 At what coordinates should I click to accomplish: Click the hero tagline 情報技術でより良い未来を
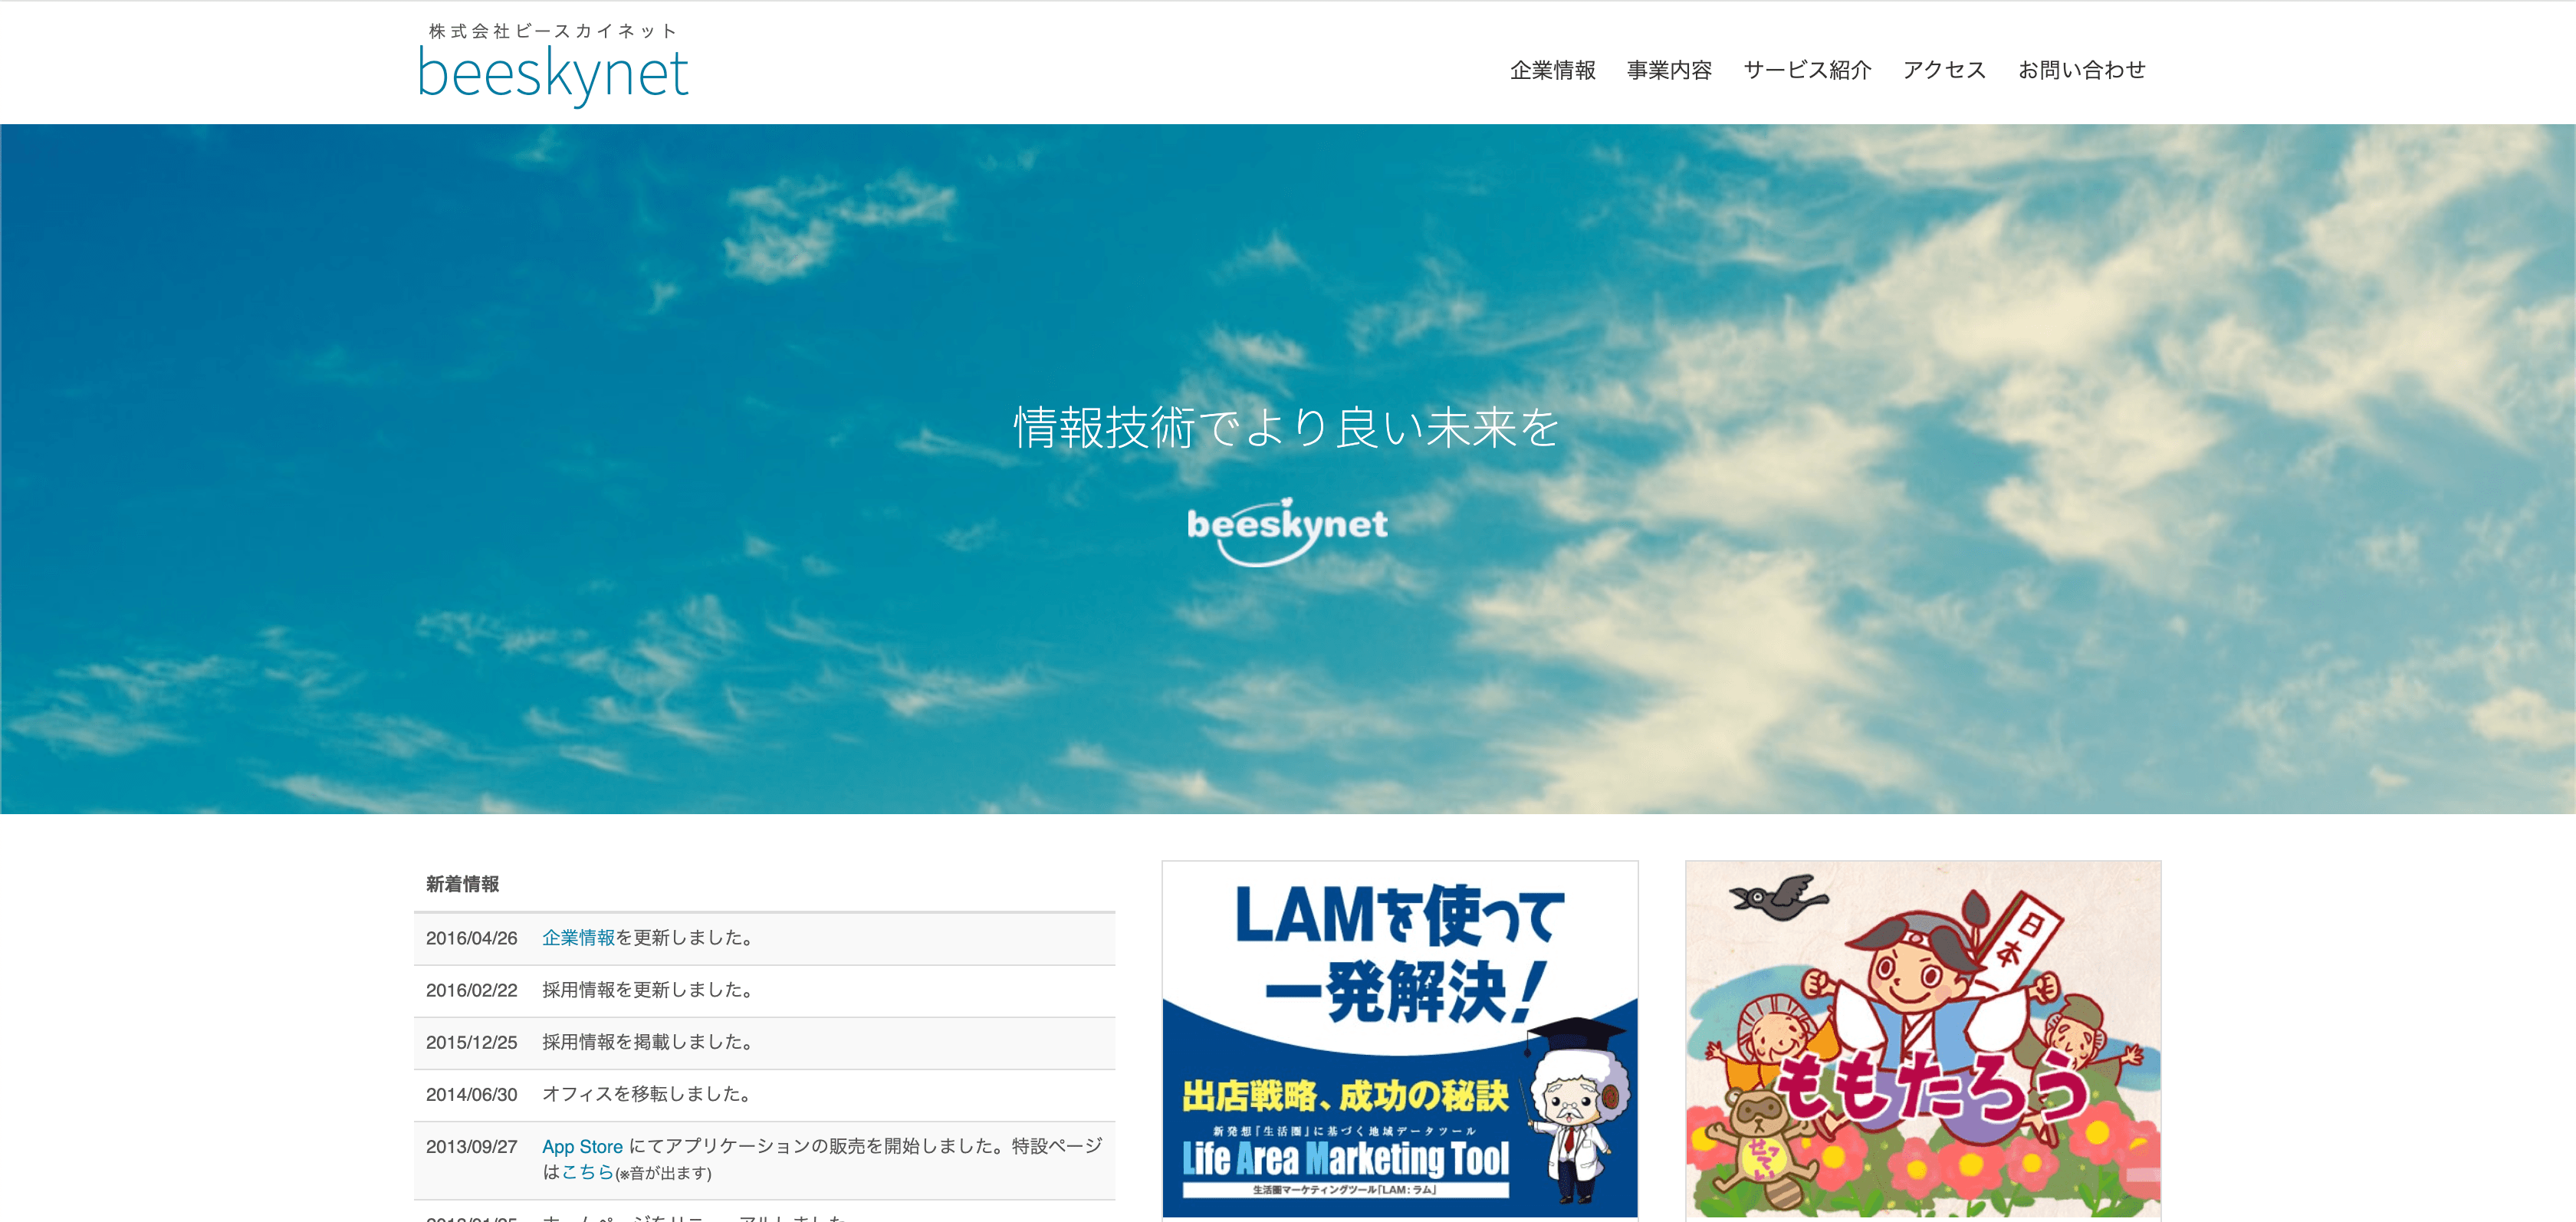tap(1287, 428)
